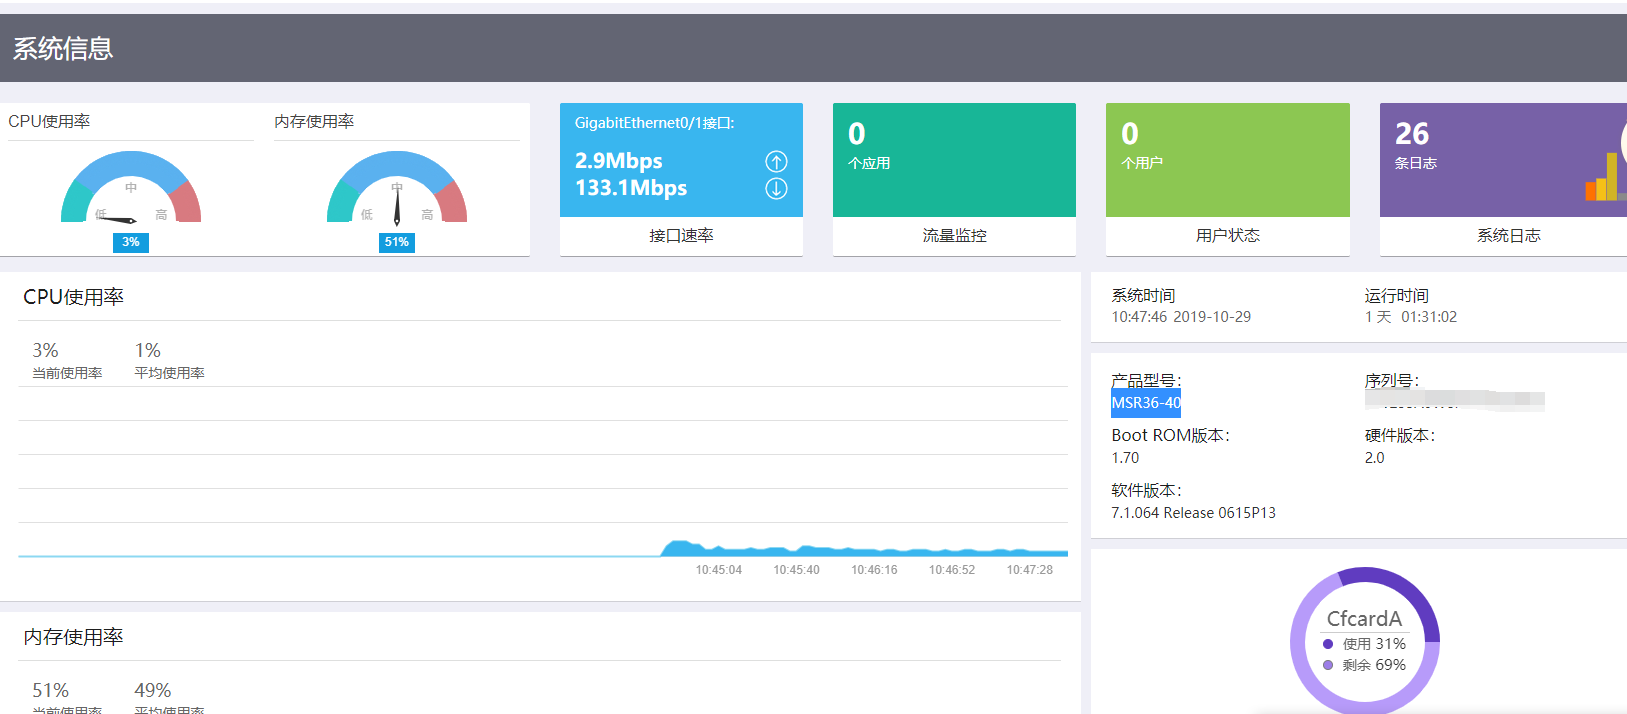Click the 1% 平均使用率 value in the CPU panel
Image resolution: width=1627 pixels, height=714 pixels.
pos(147,350)
